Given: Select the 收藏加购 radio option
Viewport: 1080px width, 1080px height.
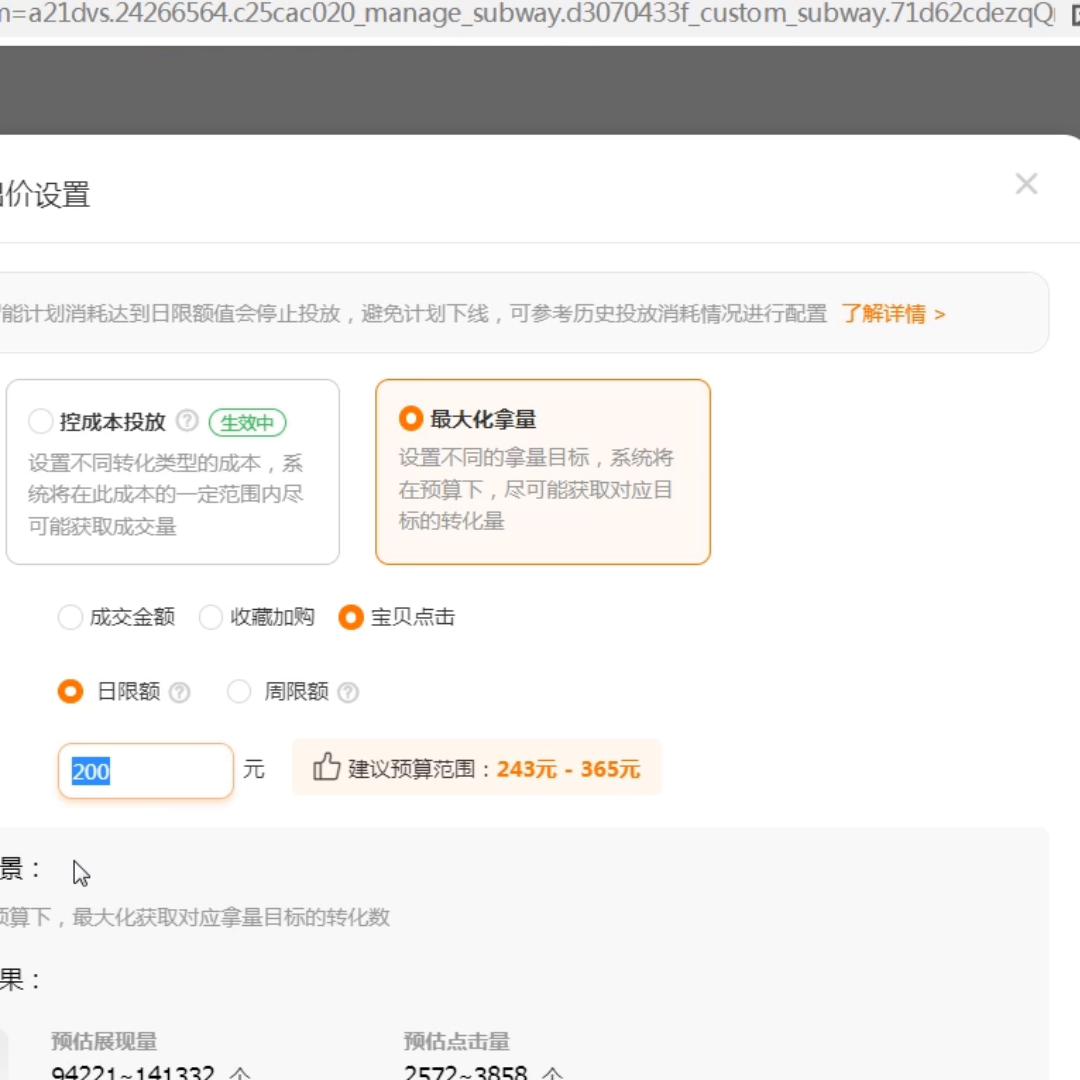Looking at the screenshot, I should coord(210,617).
